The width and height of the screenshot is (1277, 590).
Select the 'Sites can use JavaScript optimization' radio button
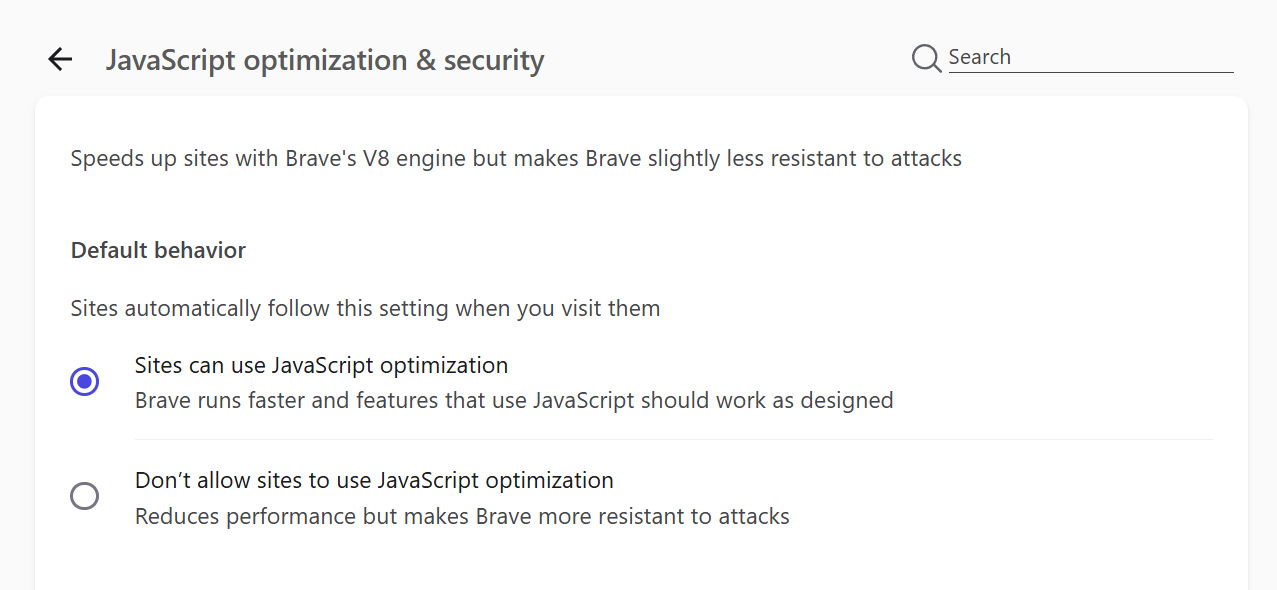click(x=85, y=381)
